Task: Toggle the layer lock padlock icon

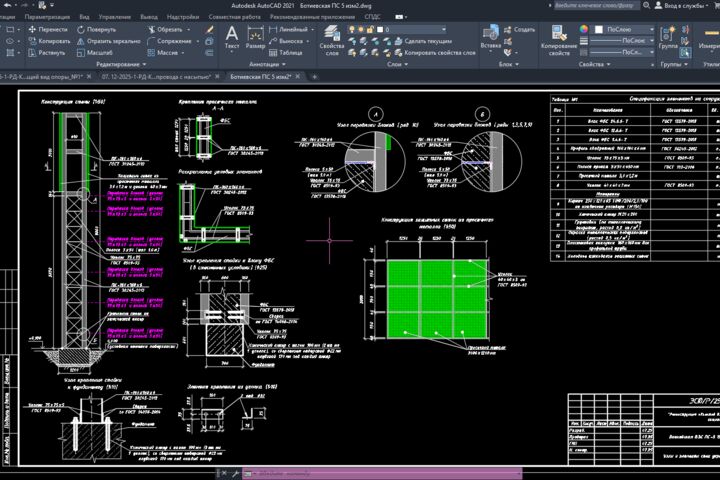Action: coord(370,29)
